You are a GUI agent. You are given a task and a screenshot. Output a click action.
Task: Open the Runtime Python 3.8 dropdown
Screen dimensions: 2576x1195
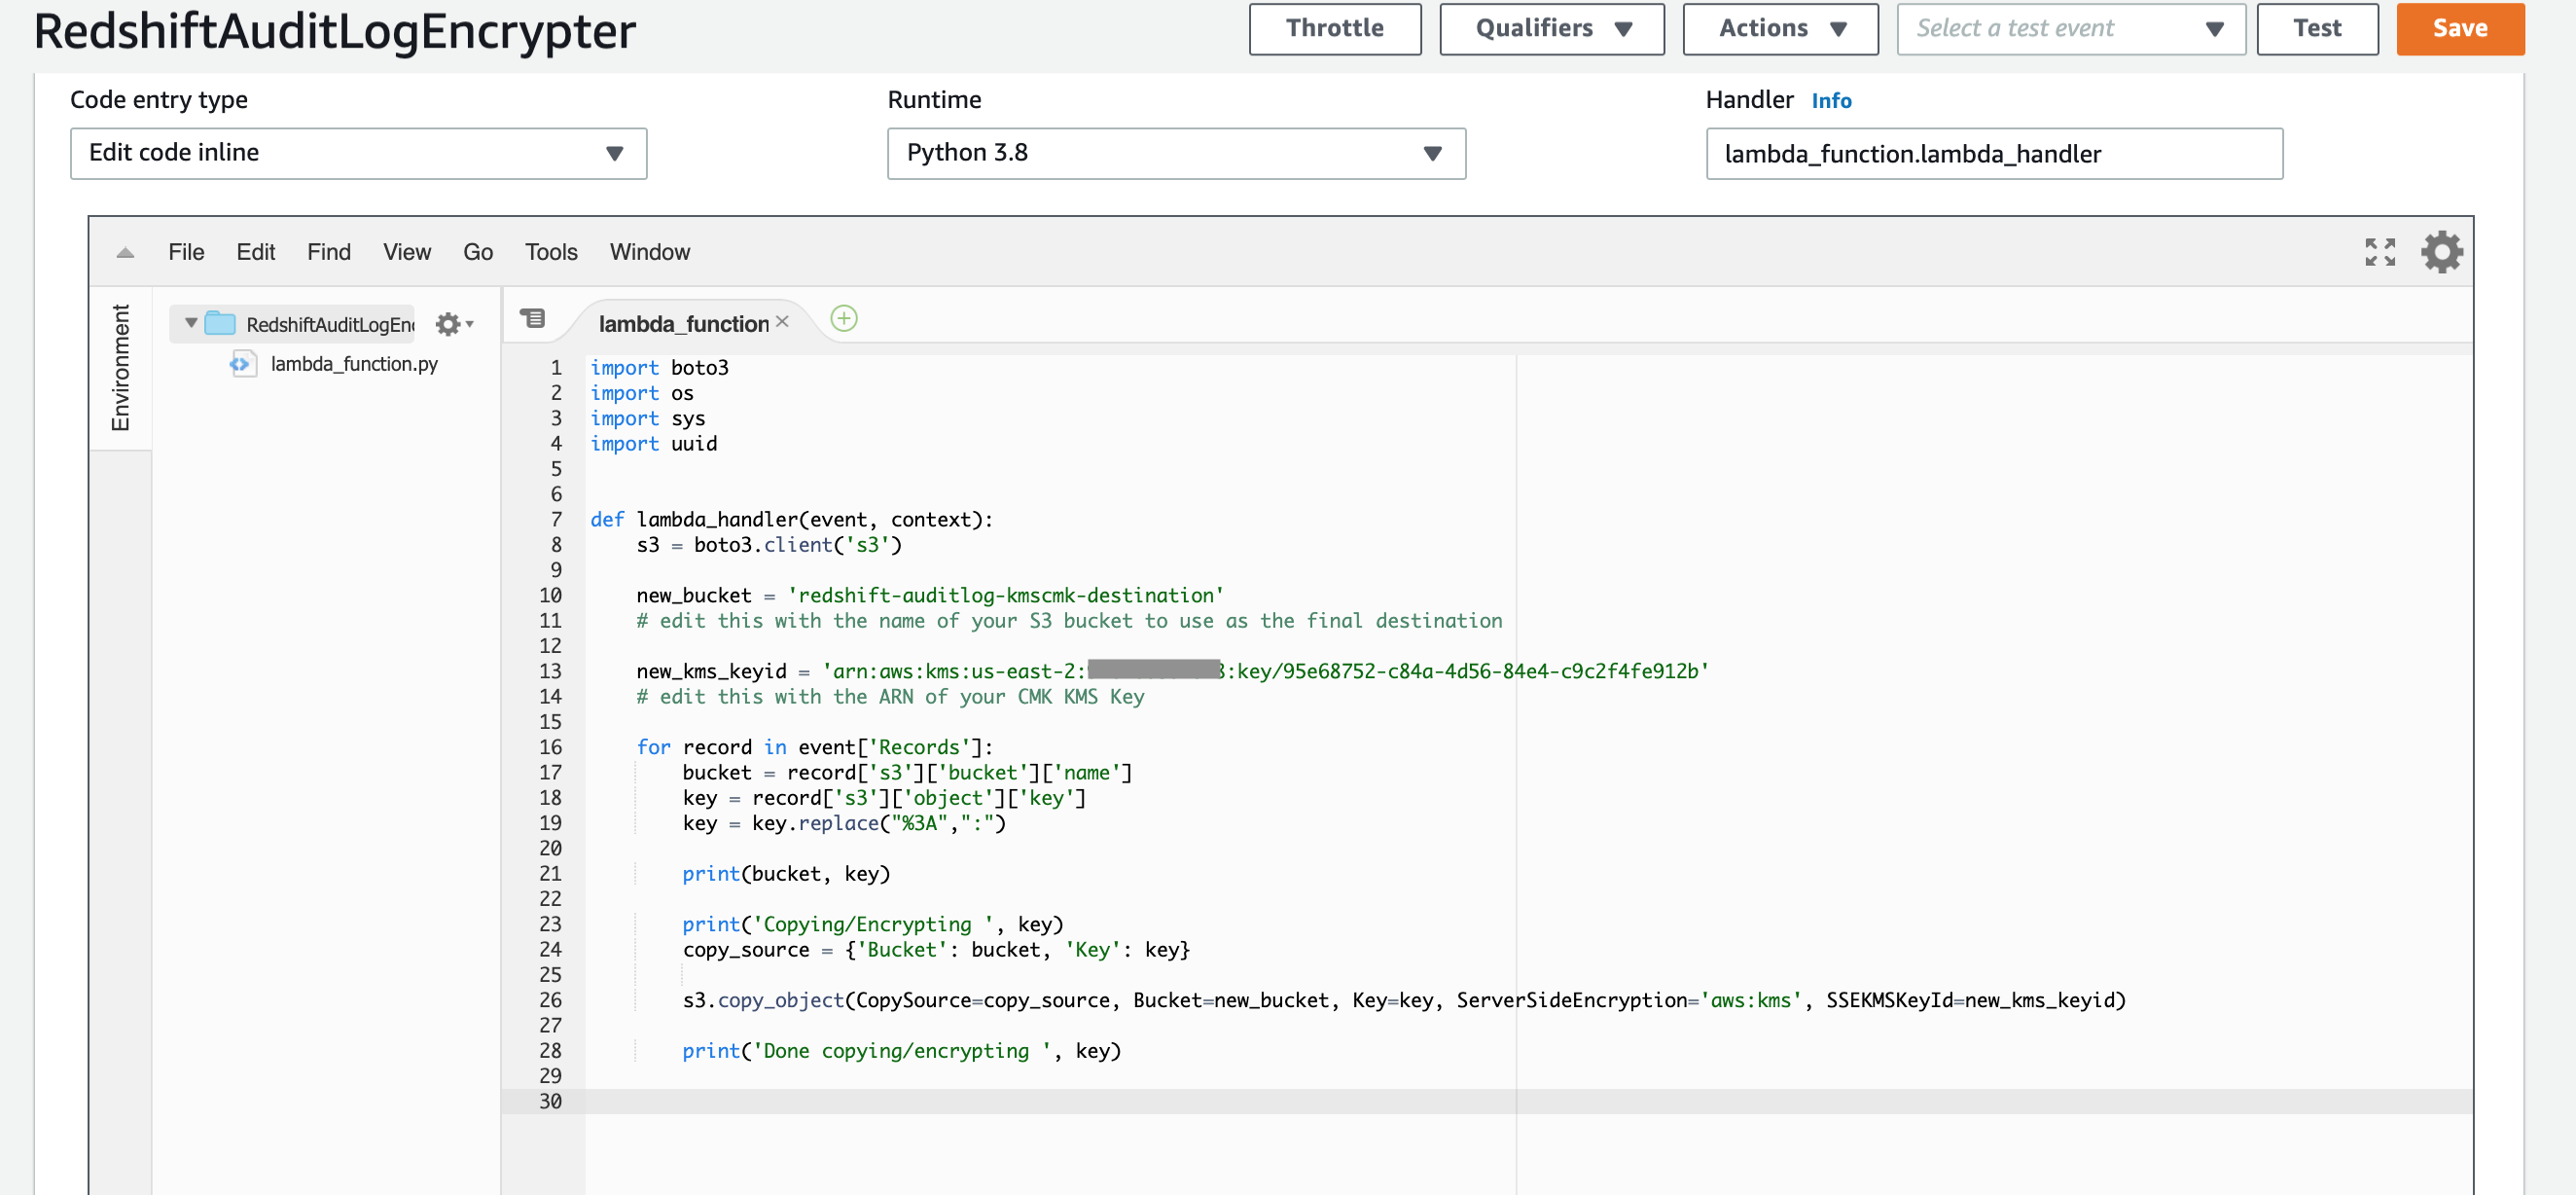1175,153
